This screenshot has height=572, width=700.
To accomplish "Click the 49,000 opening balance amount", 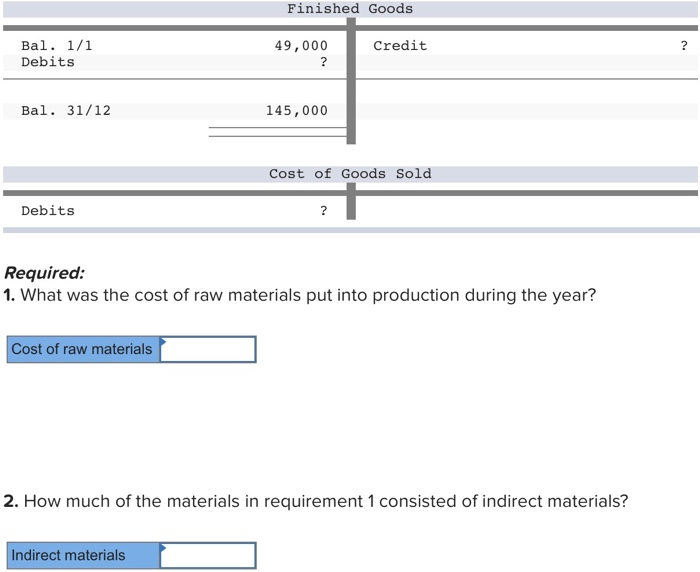I will [x=301, y=46].
